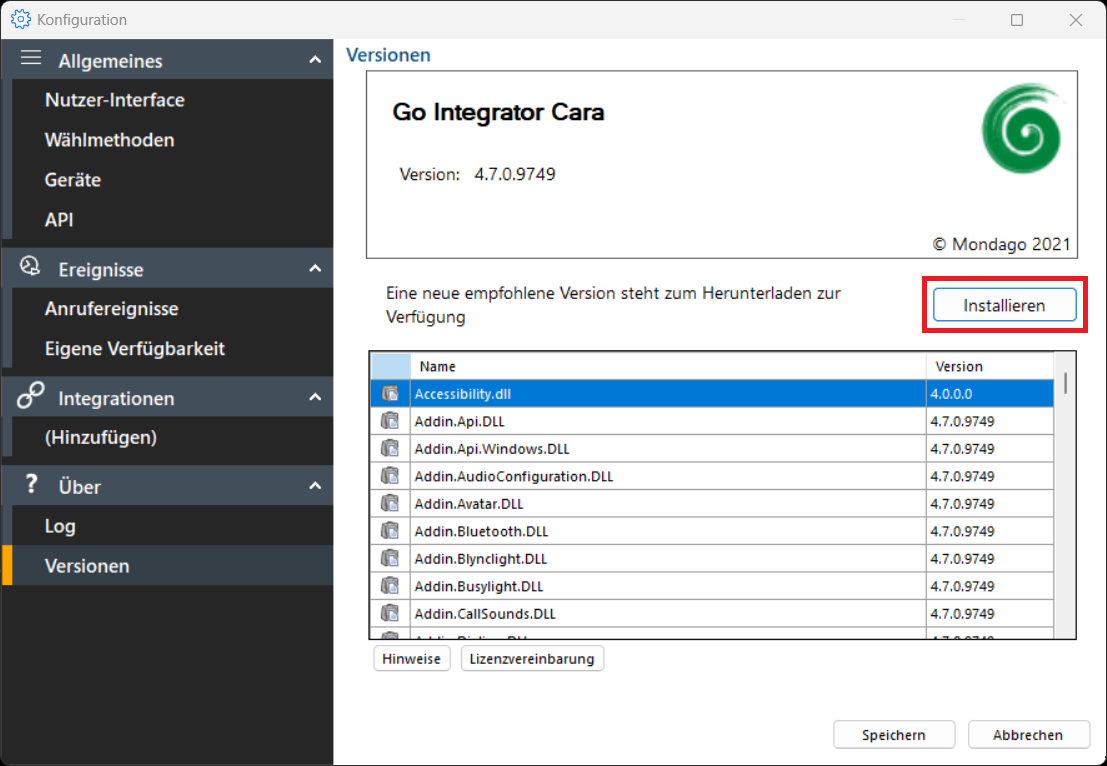Click the file icon beside Addin.AudioConfiguration.DLL
Screen dimensions: 1107x766
[390, 476]
